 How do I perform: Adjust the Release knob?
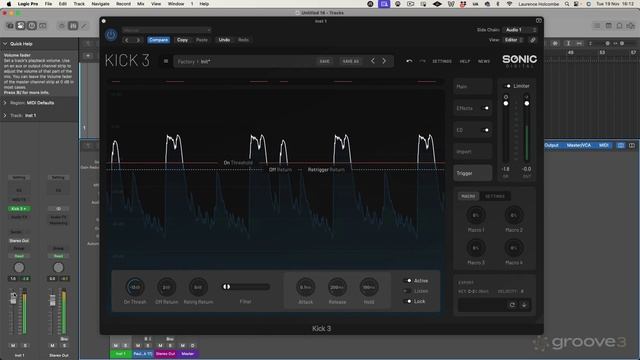[337, 287]
